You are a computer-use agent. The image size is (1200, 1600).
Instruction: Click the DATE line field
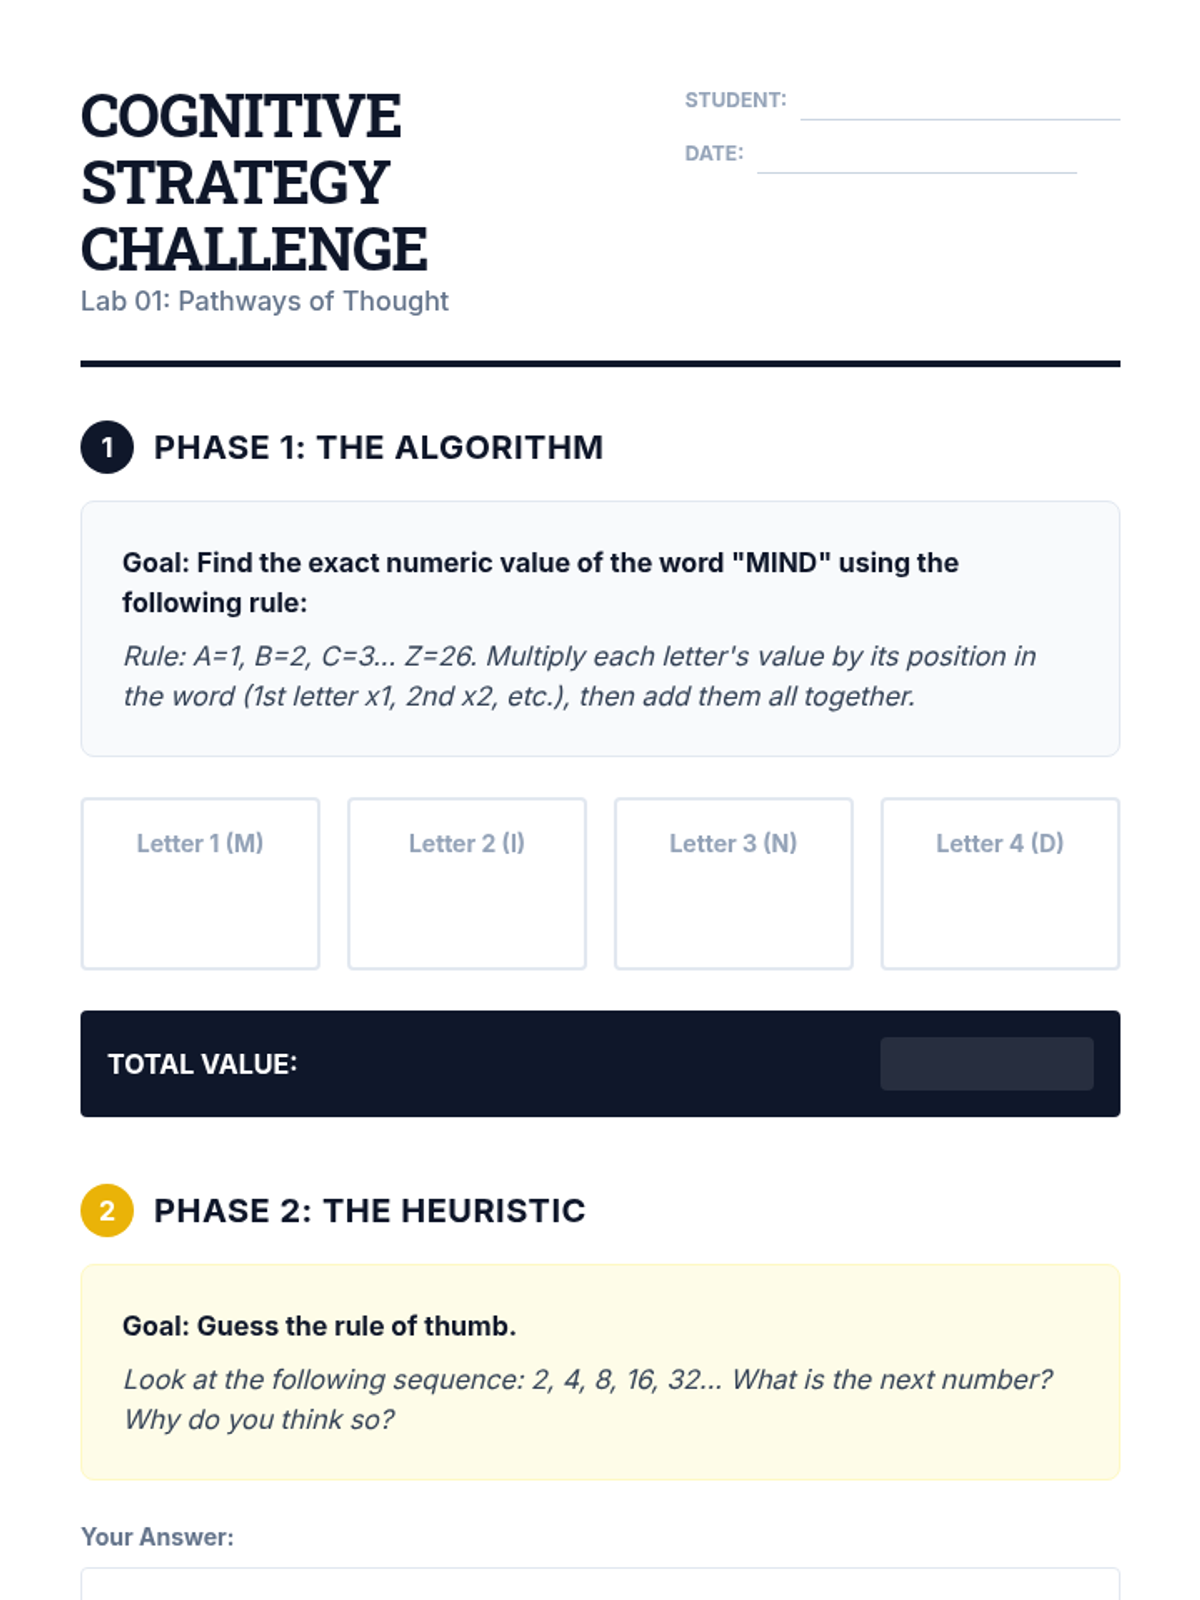pos(917,156)
